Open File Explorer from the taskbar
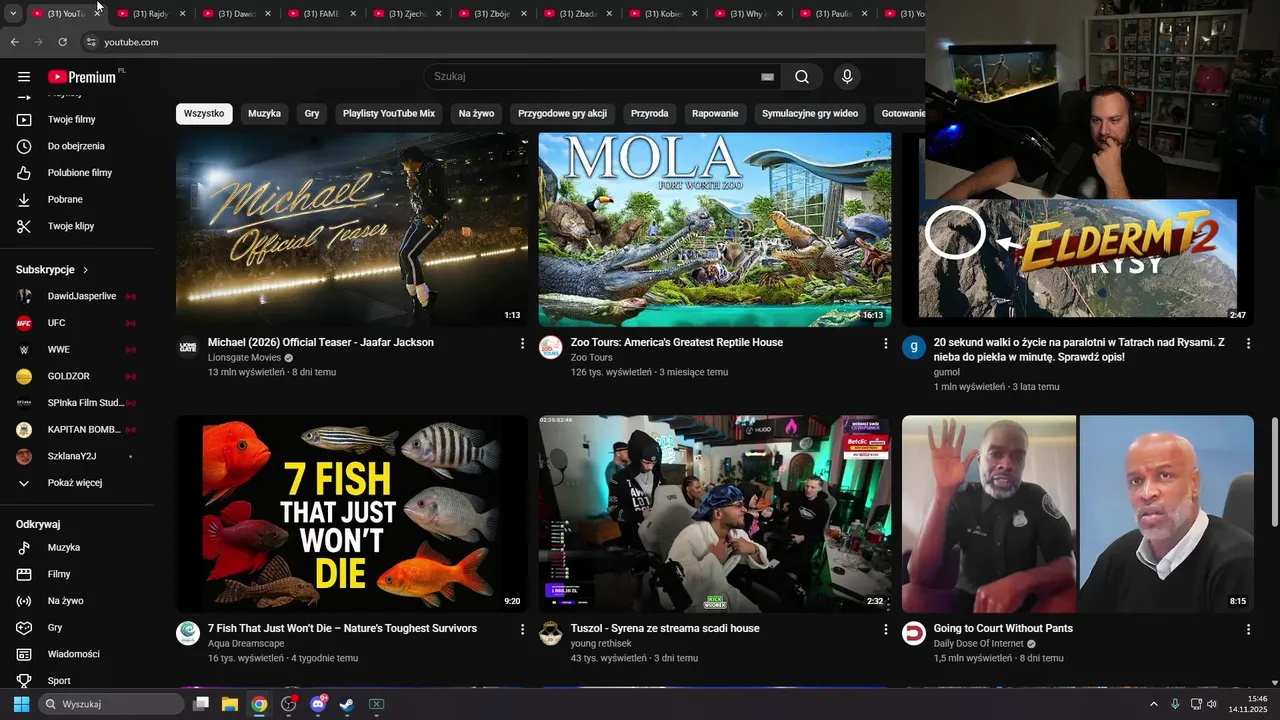1280x720 pixels. (x=230, y=704)
